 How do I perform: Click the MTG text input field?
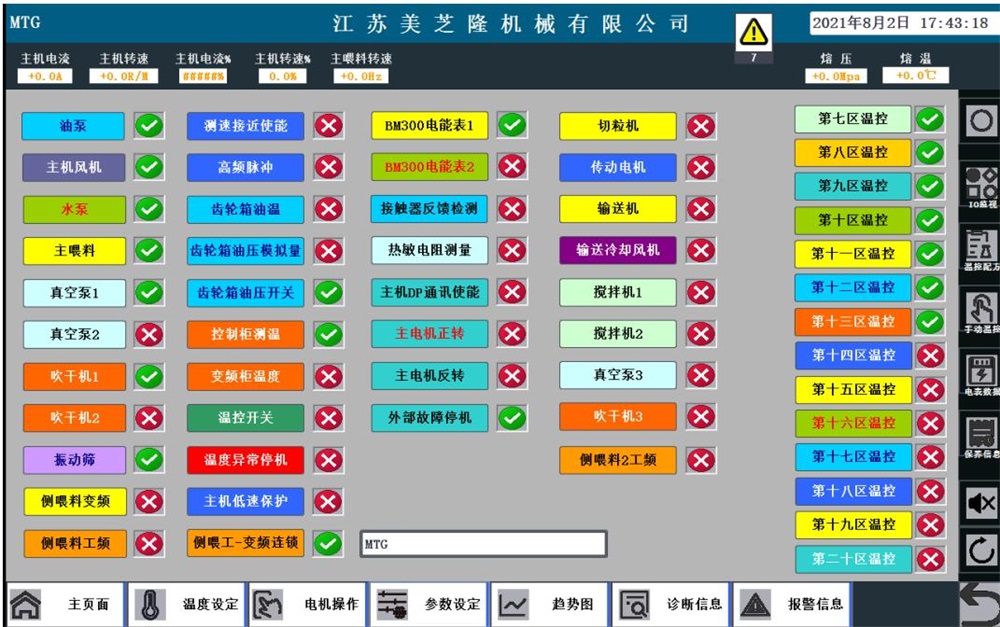(x=483, y=544)
